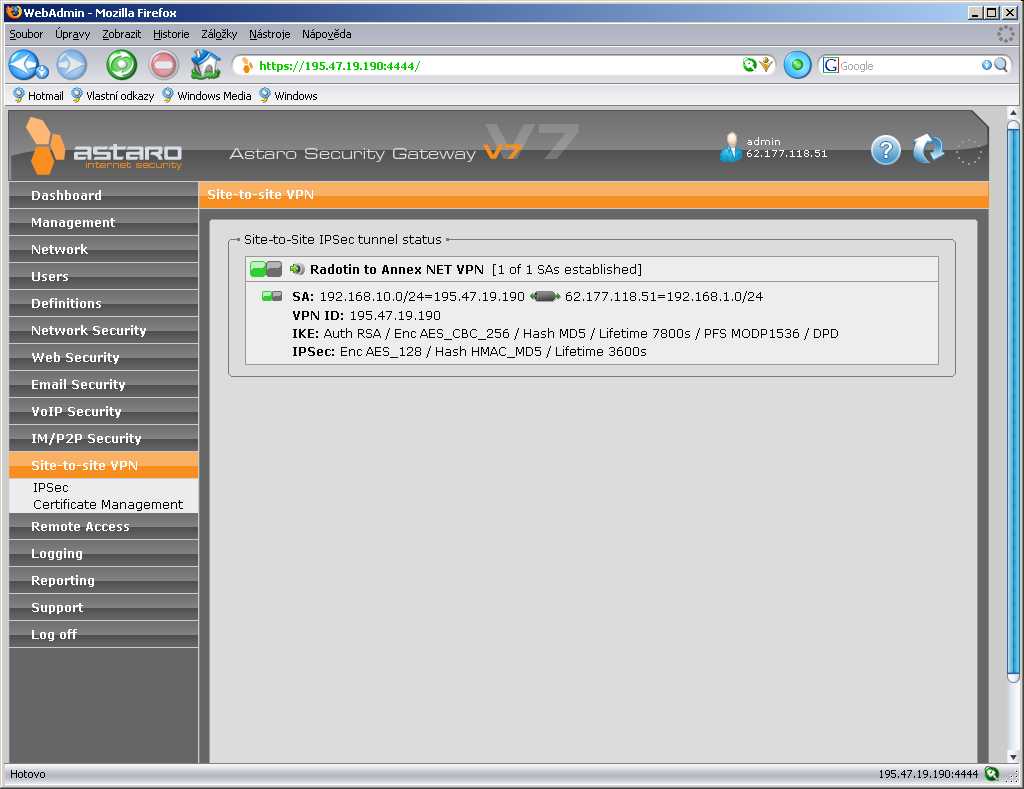Toggle the Radotin to Annex NET VPN status switch

tap(266, 269)
